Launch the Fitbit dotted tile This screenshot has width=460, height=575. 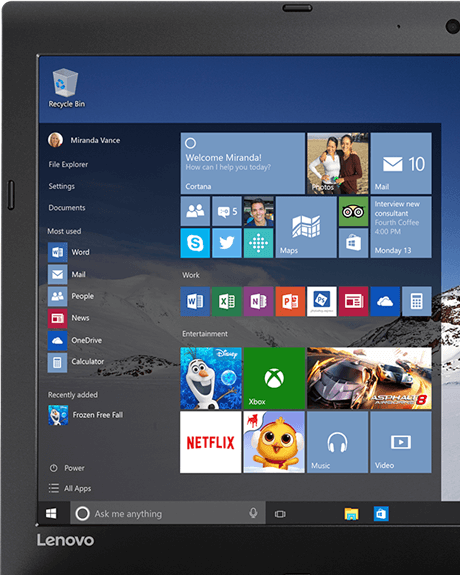tap(259, 243)
